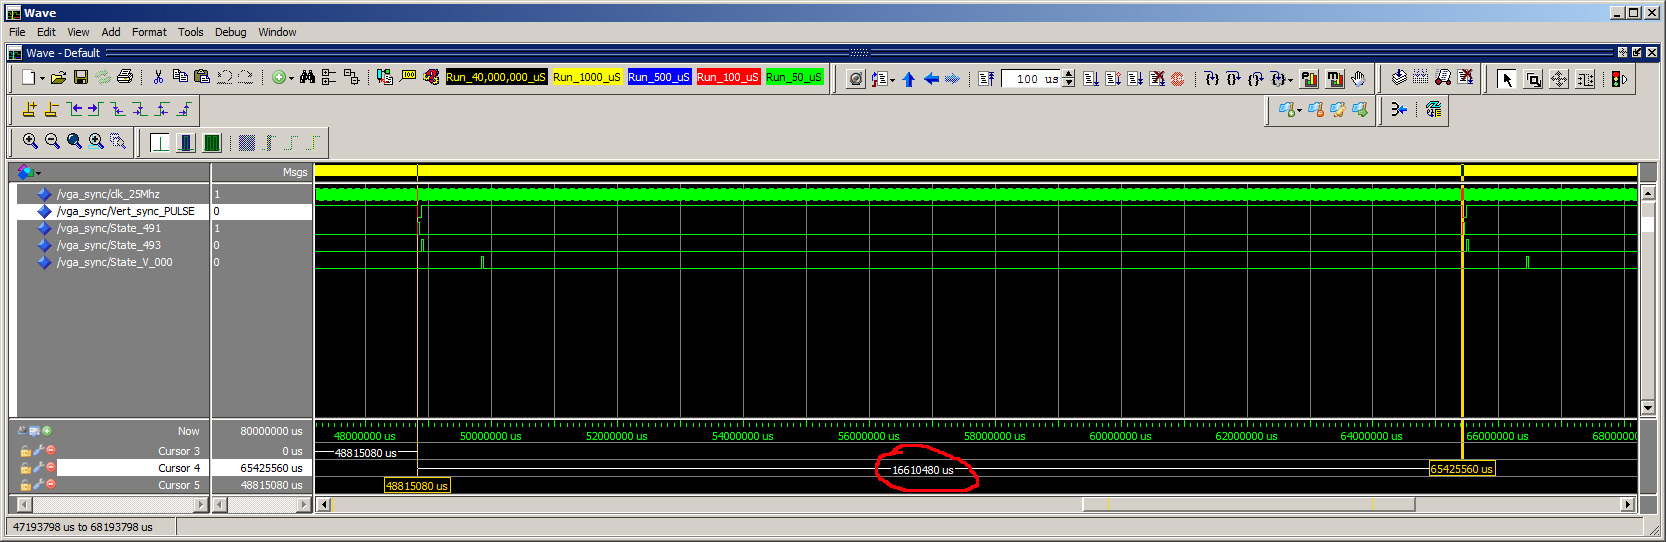The height and width of the screenshot is (542, 1666).
Task: Click the run length 100 us field
Action: point(1032,79)
